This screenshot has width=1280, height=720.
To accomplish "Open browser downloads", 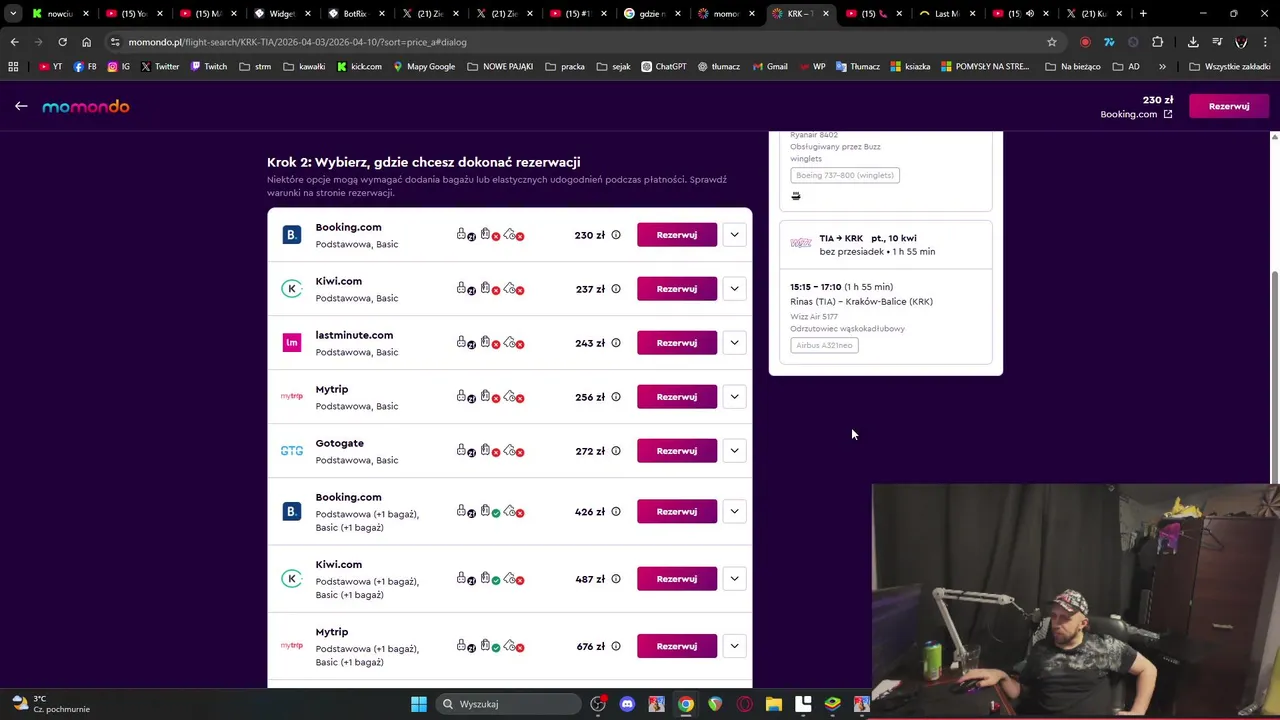I will [x=1193, y=42].
